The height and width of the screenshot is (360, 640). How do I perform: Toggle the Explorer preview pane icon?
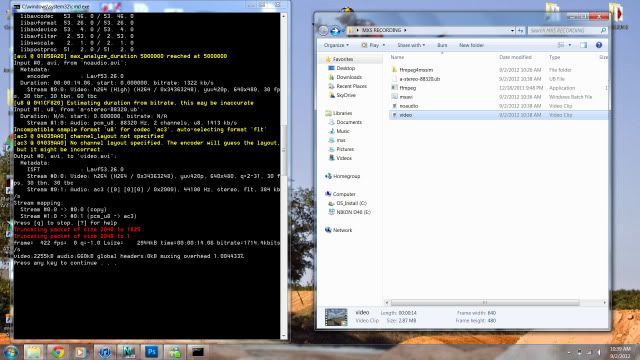(x=583, y=45)
